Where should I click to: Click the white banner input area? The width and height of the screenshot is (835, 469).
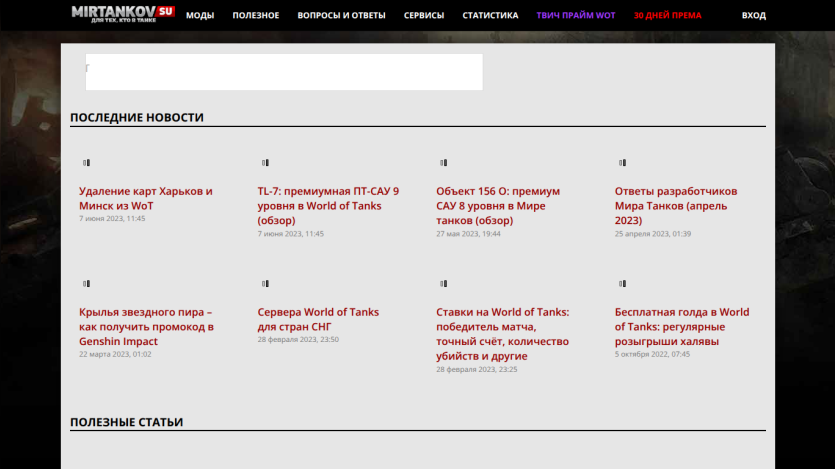[284, 72]
